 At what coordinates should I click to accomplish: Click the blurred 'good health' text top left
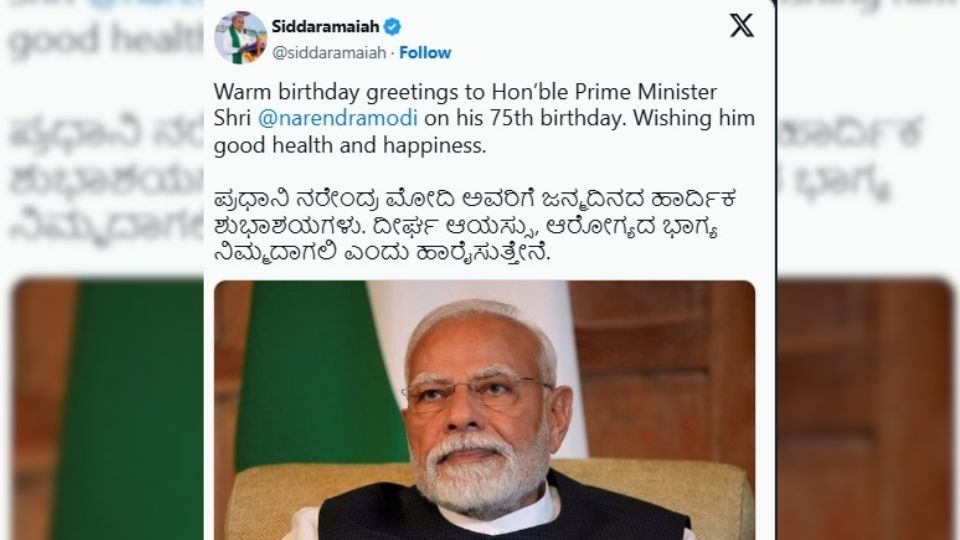coord(104,40)
